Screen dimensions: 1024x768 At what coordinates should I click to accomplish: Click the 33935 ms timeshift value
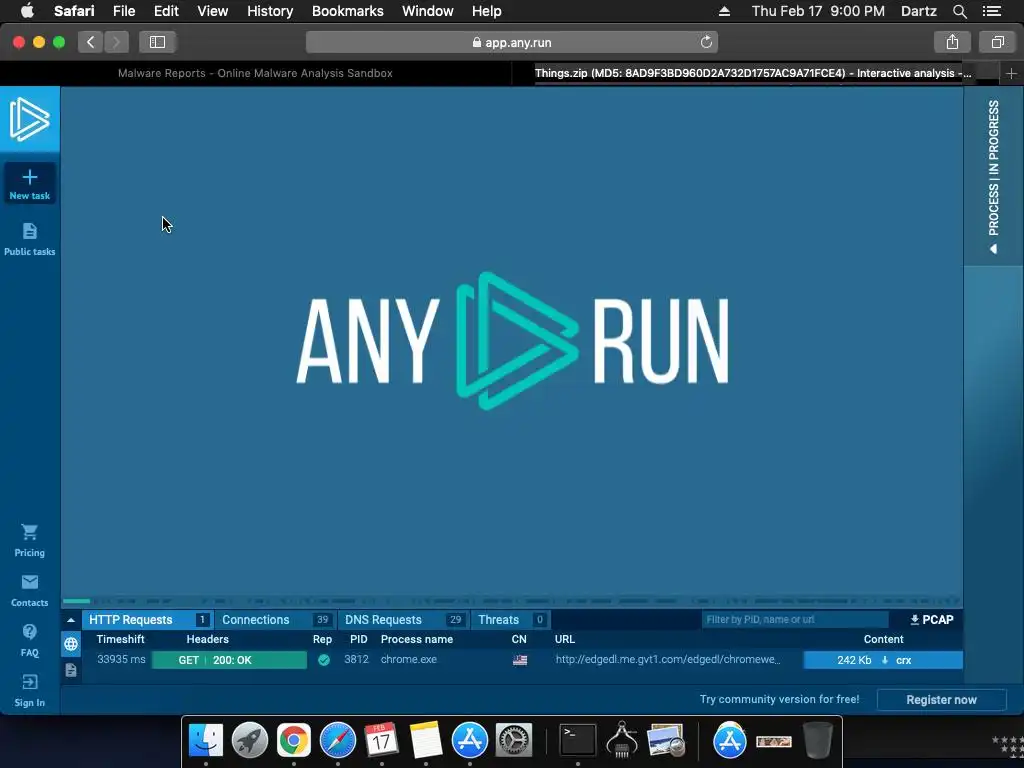tap(121, 660)
